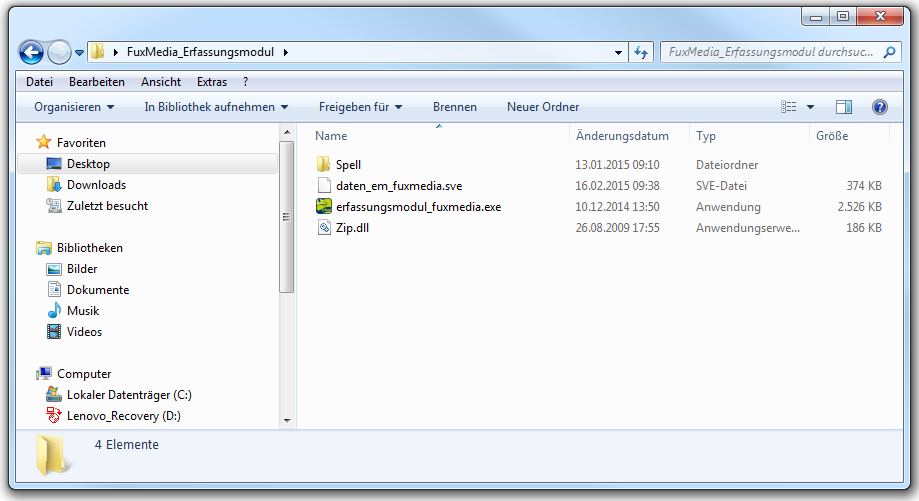The image size is (919, 501).
Task: Click the Lokaler Datenträger (C:) drive icon
Action: tap(53, 394)
